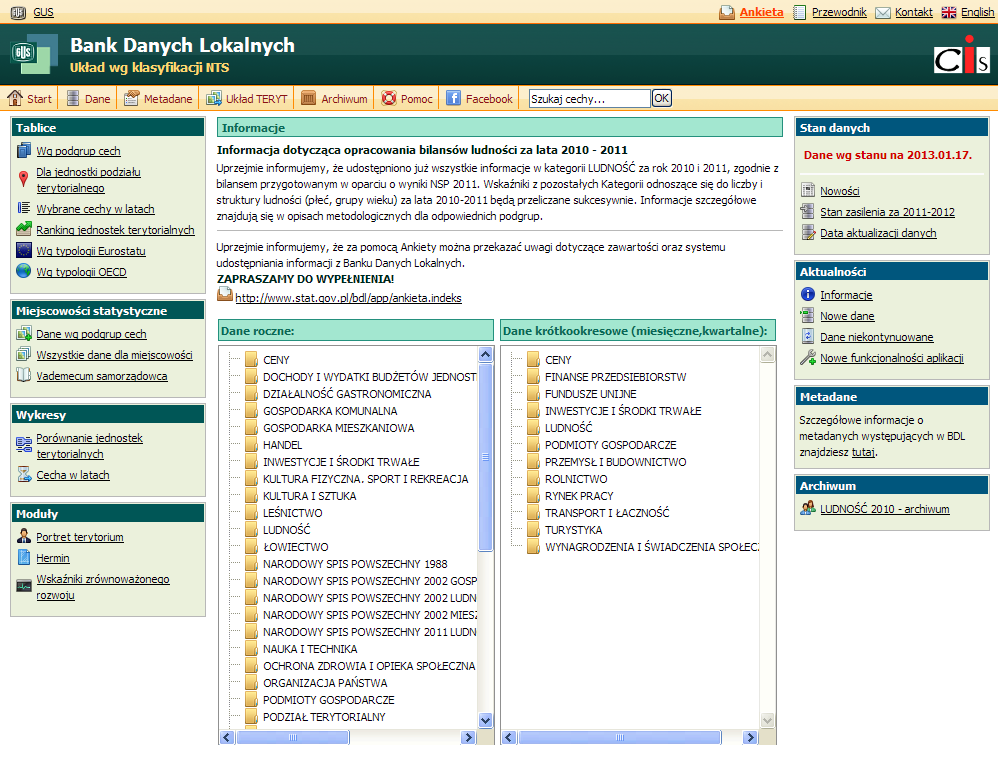The height and width of the screenshot is (757, 998).
Task: Open Data aktualizacji danych link
Action: pyautogui.click(x=878, y=233)
